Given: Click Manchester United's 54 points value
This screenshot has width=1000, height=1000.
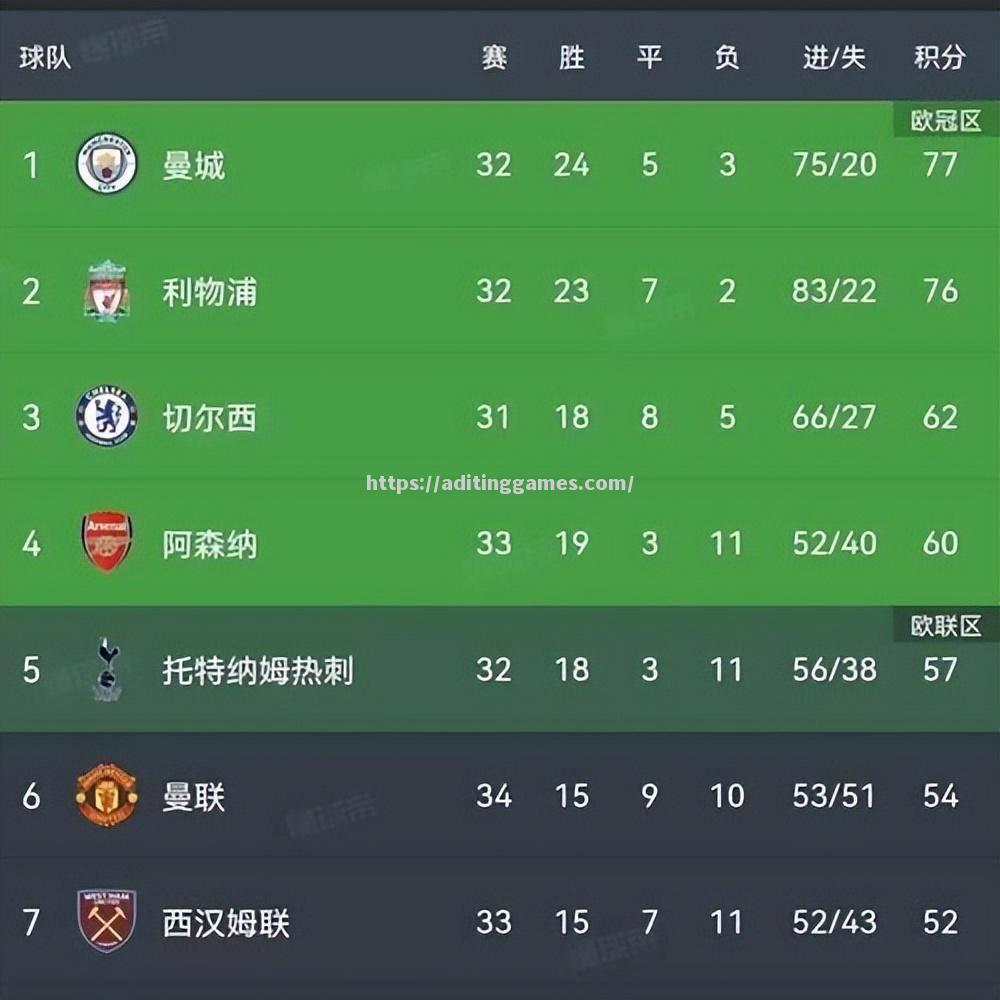Looking at the screenshot, I should click(x=940, y=796).
